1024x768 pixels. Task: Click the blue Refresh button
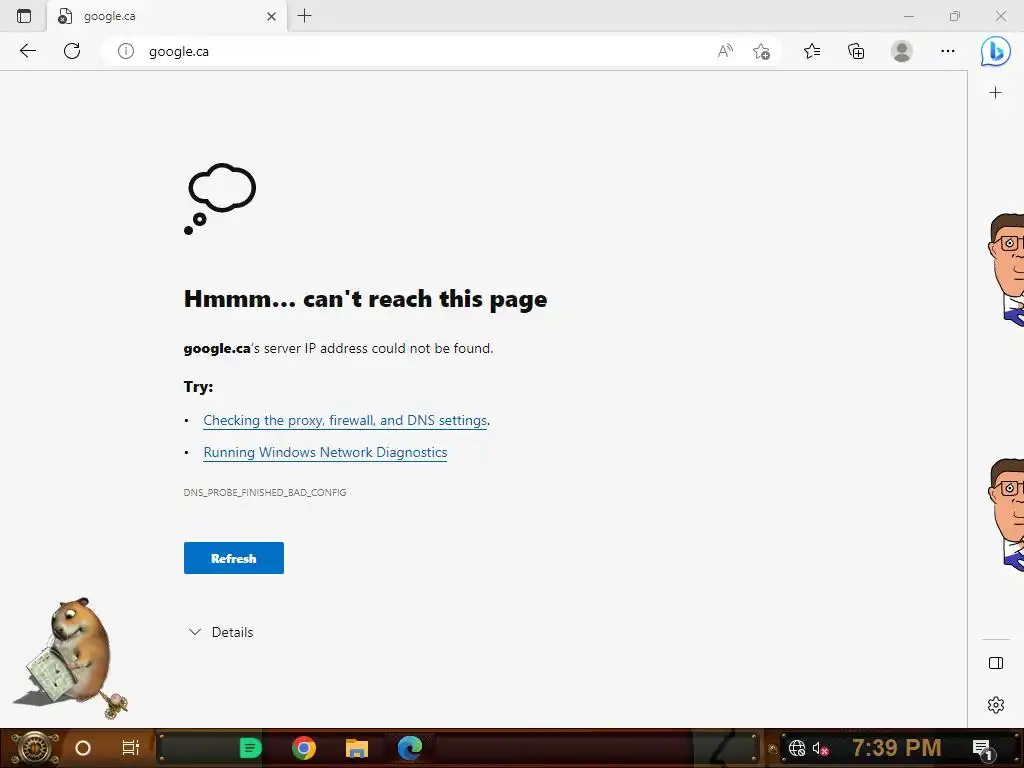point(234,558)
